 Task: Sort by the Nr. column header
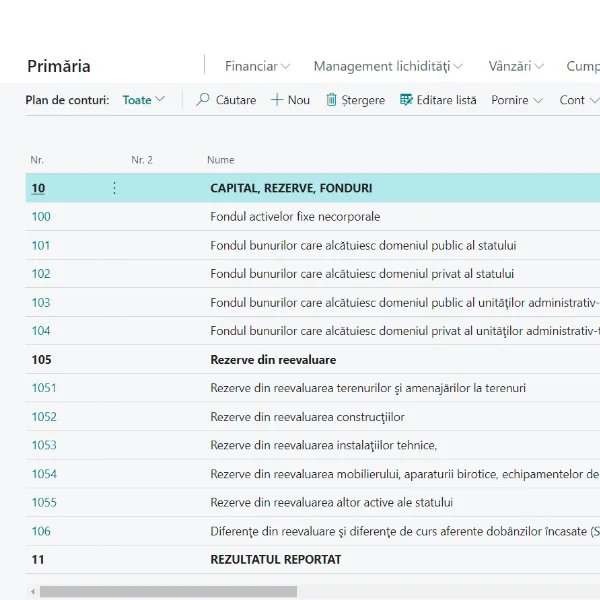pyautogui.click(x=37, y=160)
